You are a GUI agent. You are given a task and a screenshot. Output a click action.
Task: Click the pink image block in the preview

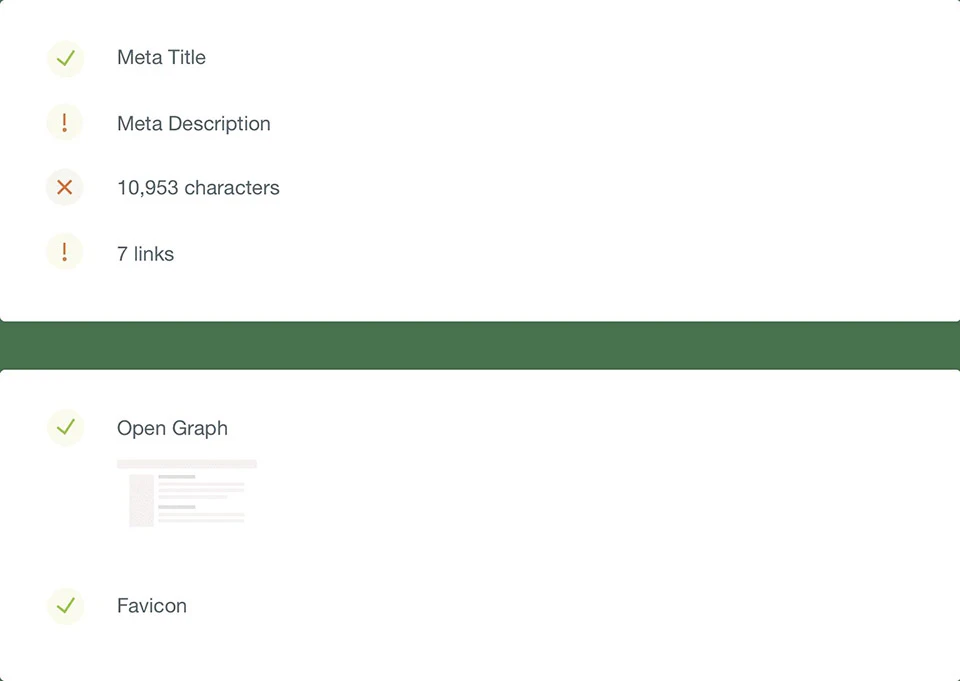point(141,500)
